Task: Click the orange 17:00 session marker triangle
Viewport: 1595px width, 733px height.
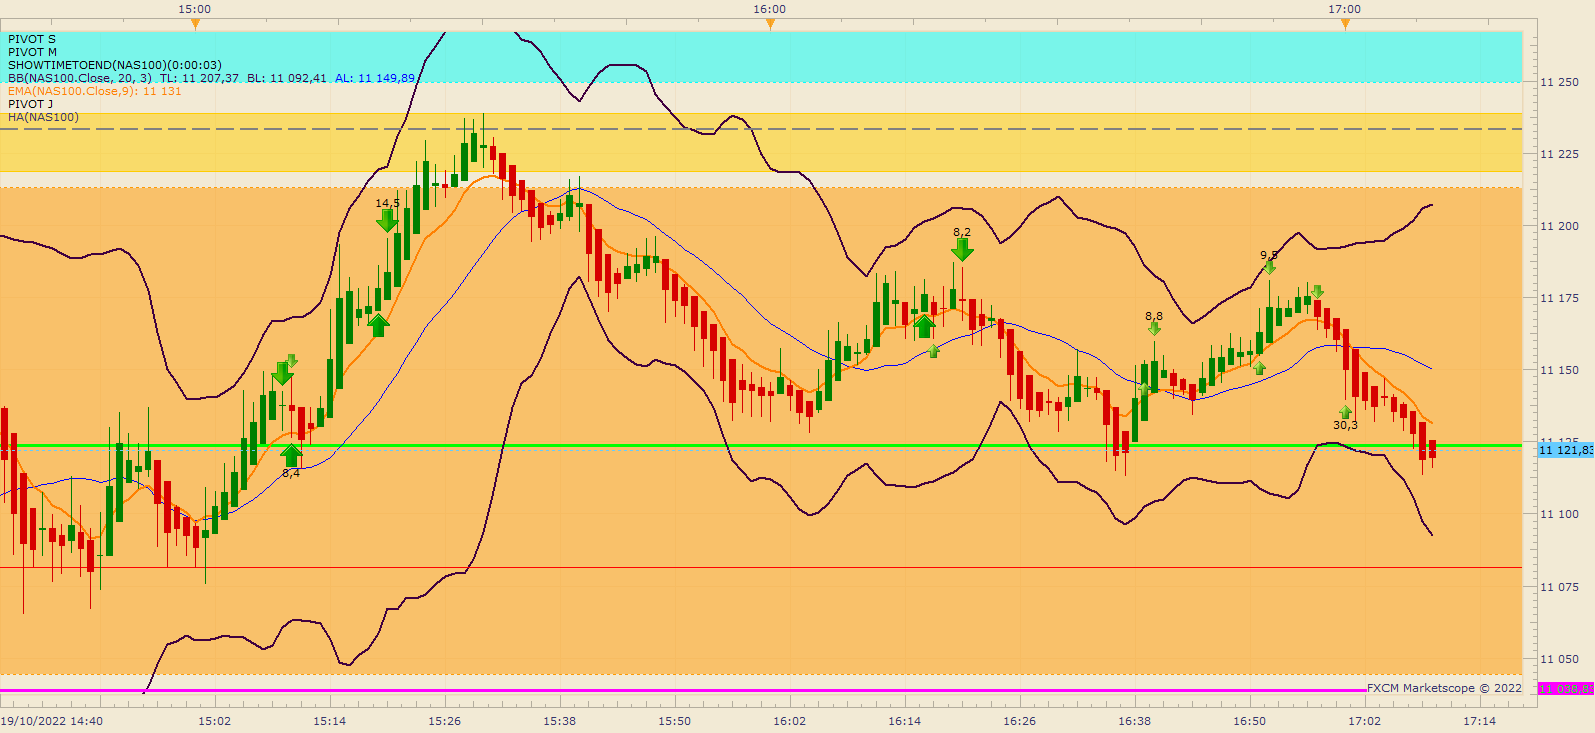Action: pos(1345,24)
